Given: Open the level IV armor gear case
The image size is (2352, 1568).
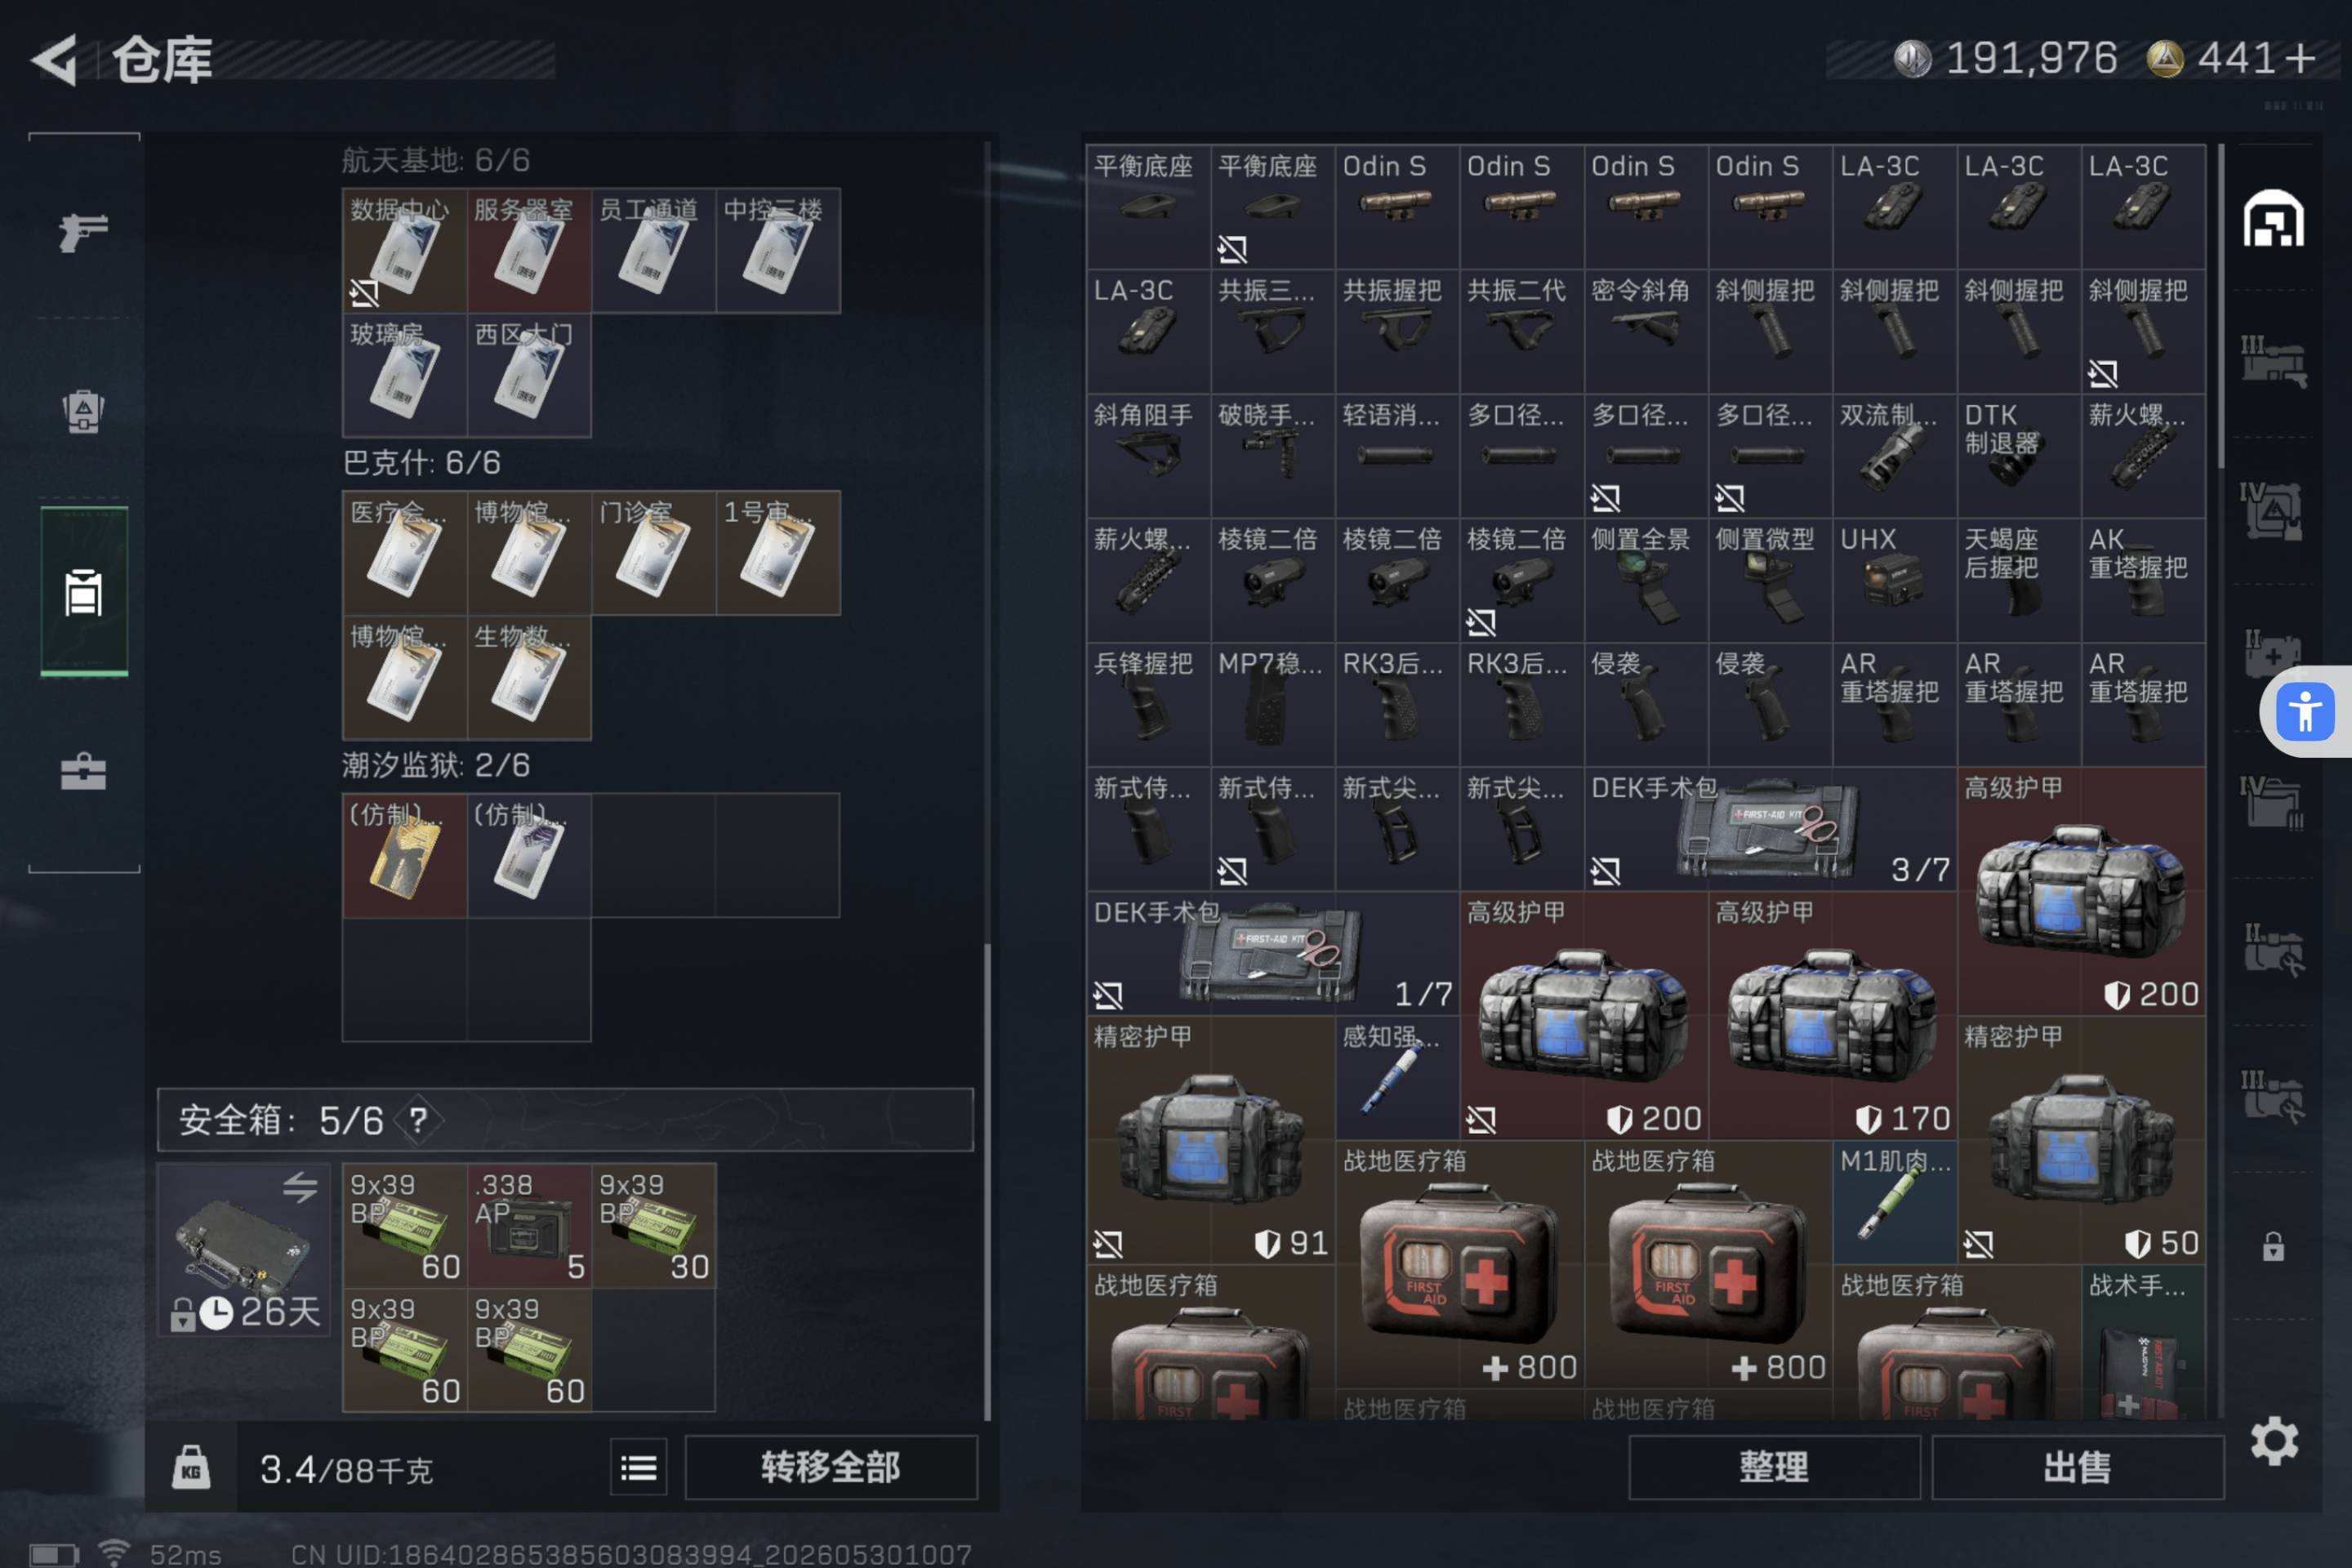Looking at the screenshot, I should (2271, 511).
